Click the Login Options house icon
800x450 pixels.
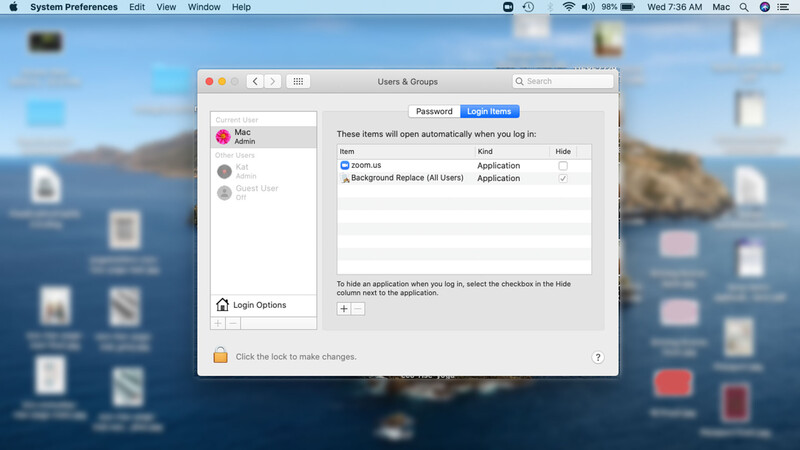click(222, 305)
